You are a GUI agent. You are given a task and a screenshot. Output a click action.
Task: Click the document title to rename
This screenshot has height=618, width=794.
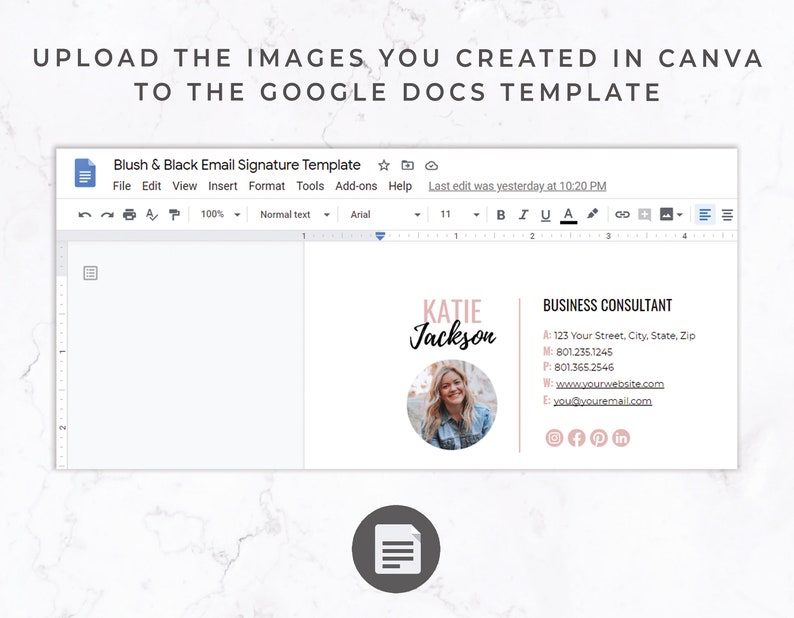pyautogui.click(x=237, y=165)
